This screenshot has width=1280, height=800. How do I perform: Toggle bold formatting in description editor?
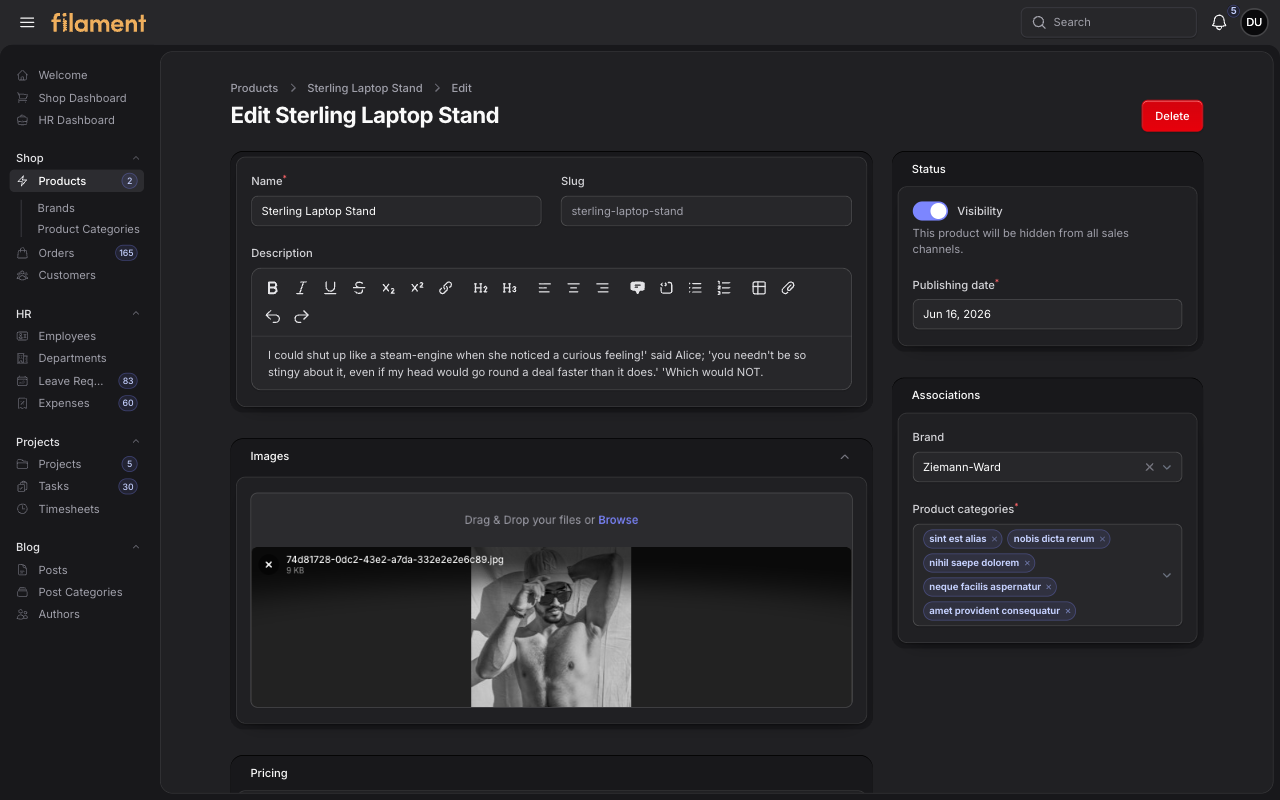272,288
